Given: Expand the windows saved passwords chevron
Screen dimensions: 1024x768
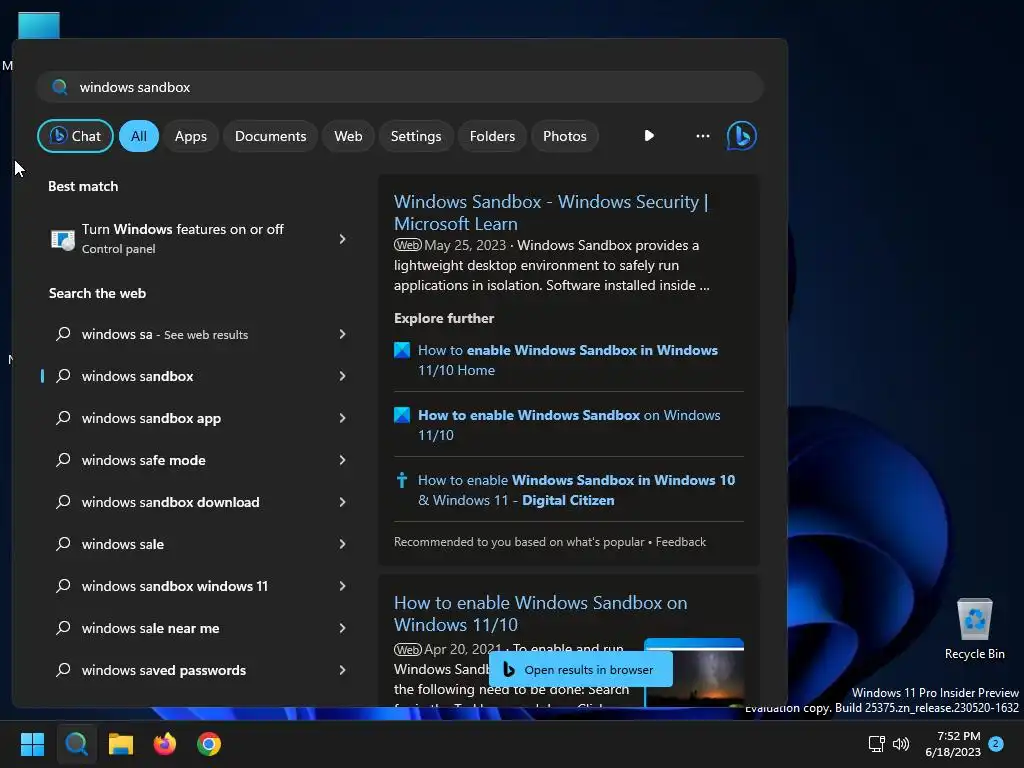Looking at the screenshot, I should 342,670.
